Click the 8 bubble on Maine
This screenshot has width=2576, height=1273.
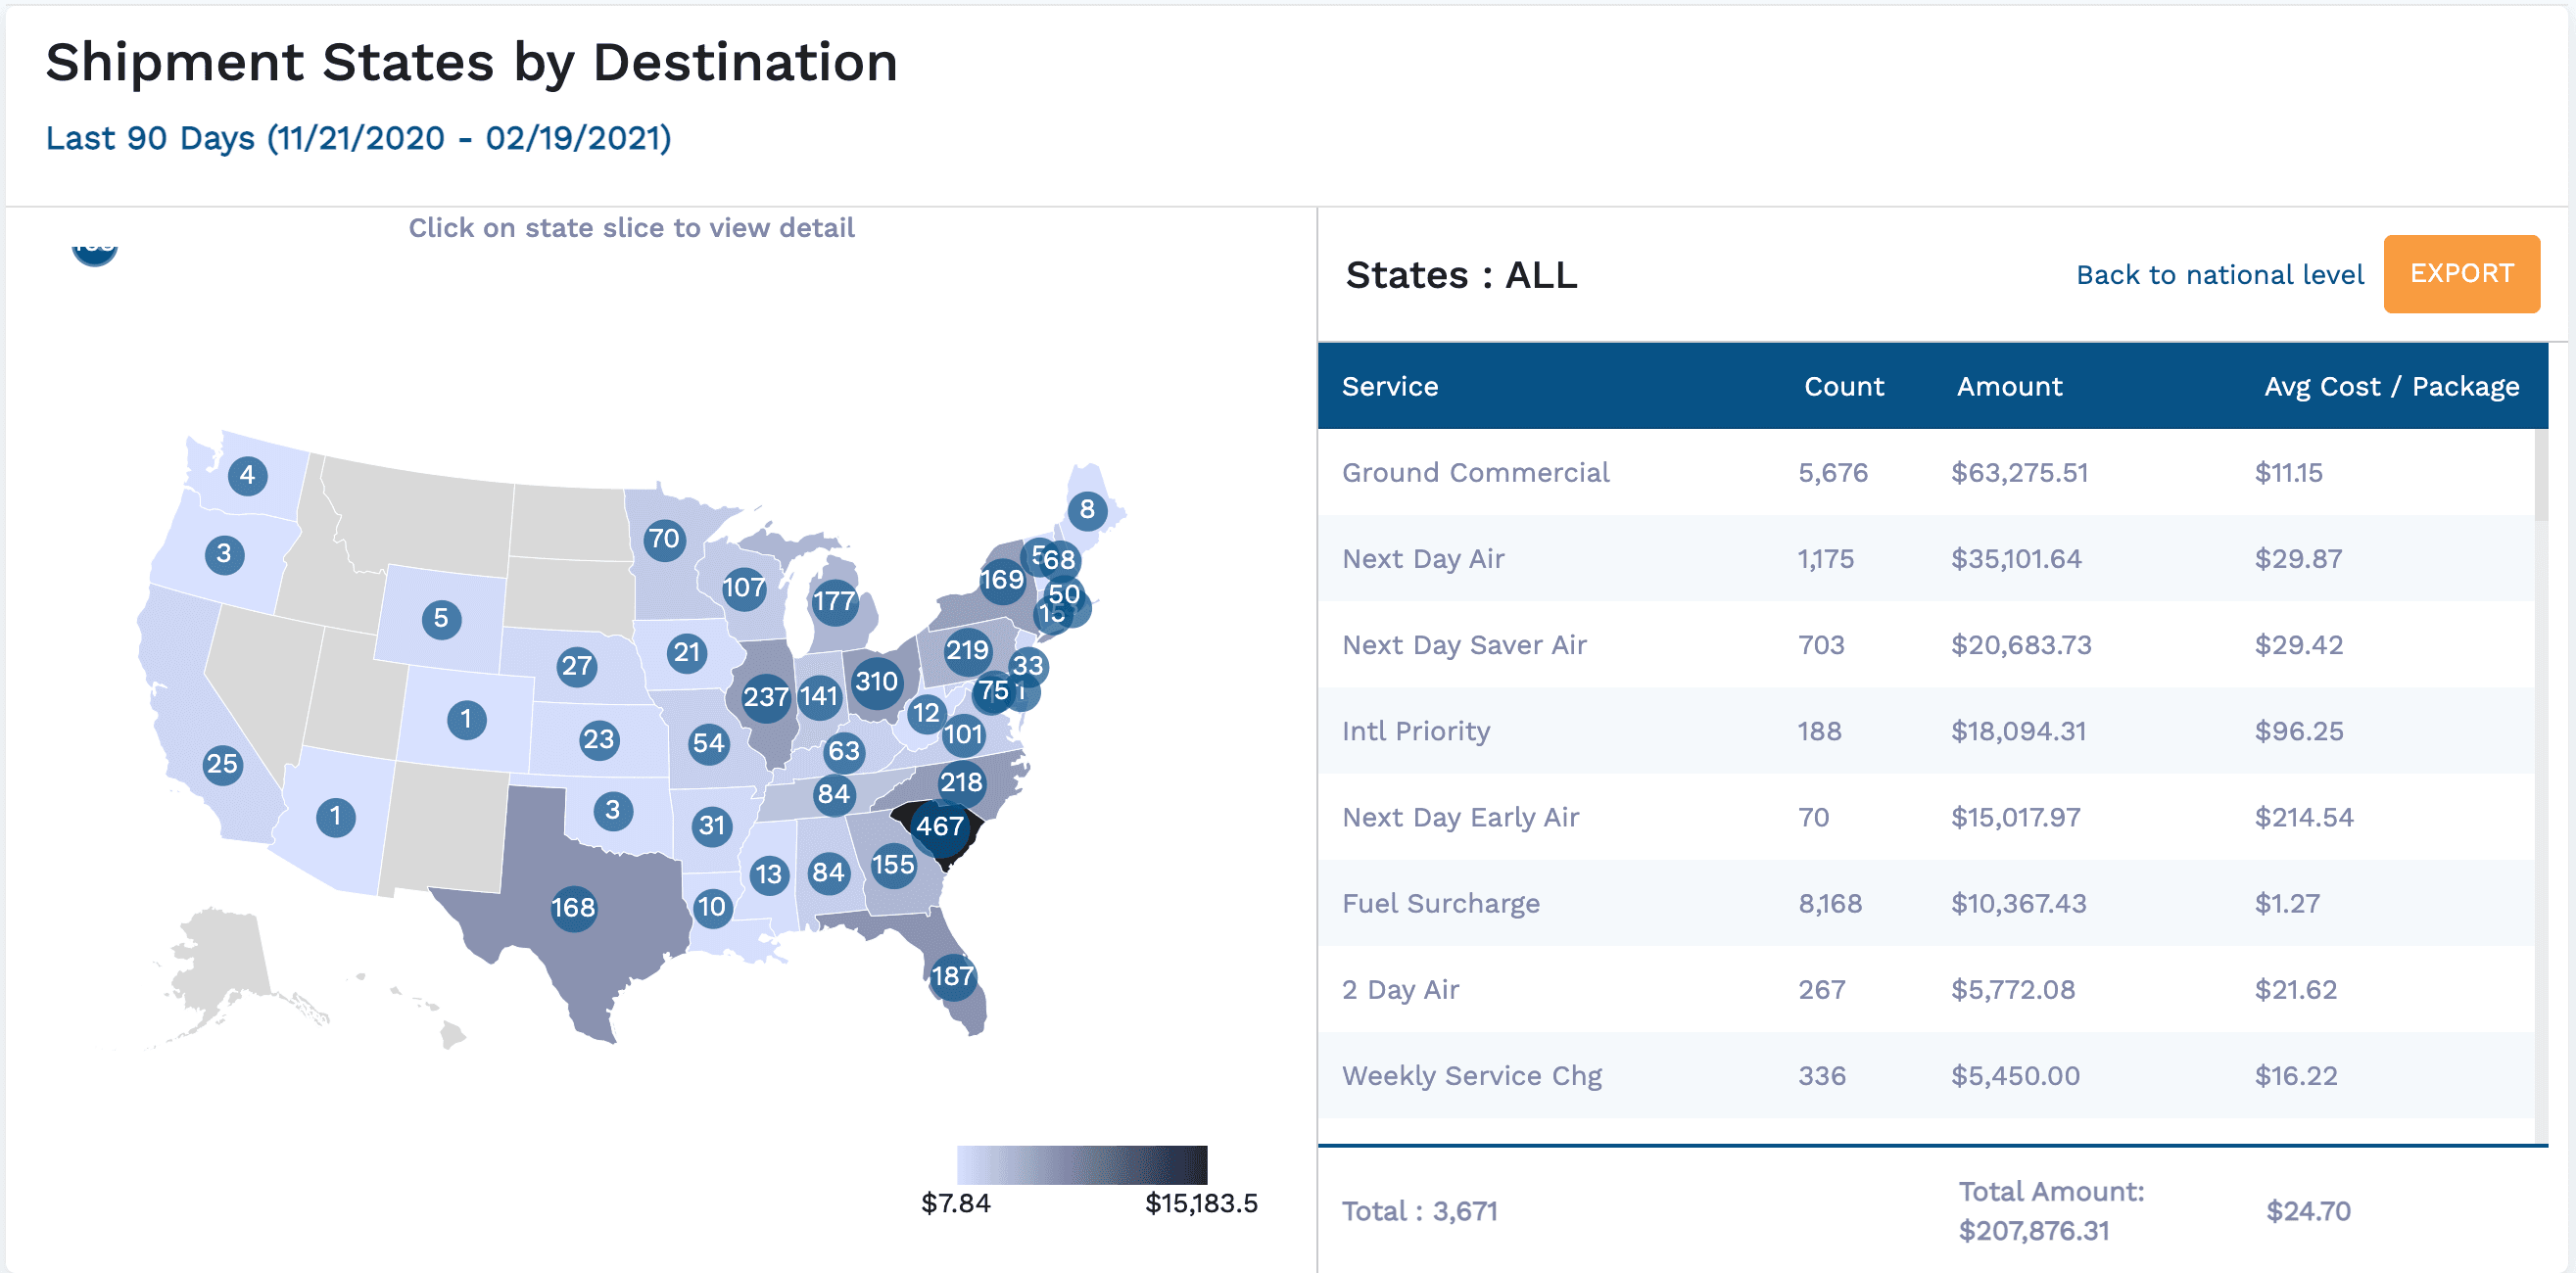tap(1087, 510)
